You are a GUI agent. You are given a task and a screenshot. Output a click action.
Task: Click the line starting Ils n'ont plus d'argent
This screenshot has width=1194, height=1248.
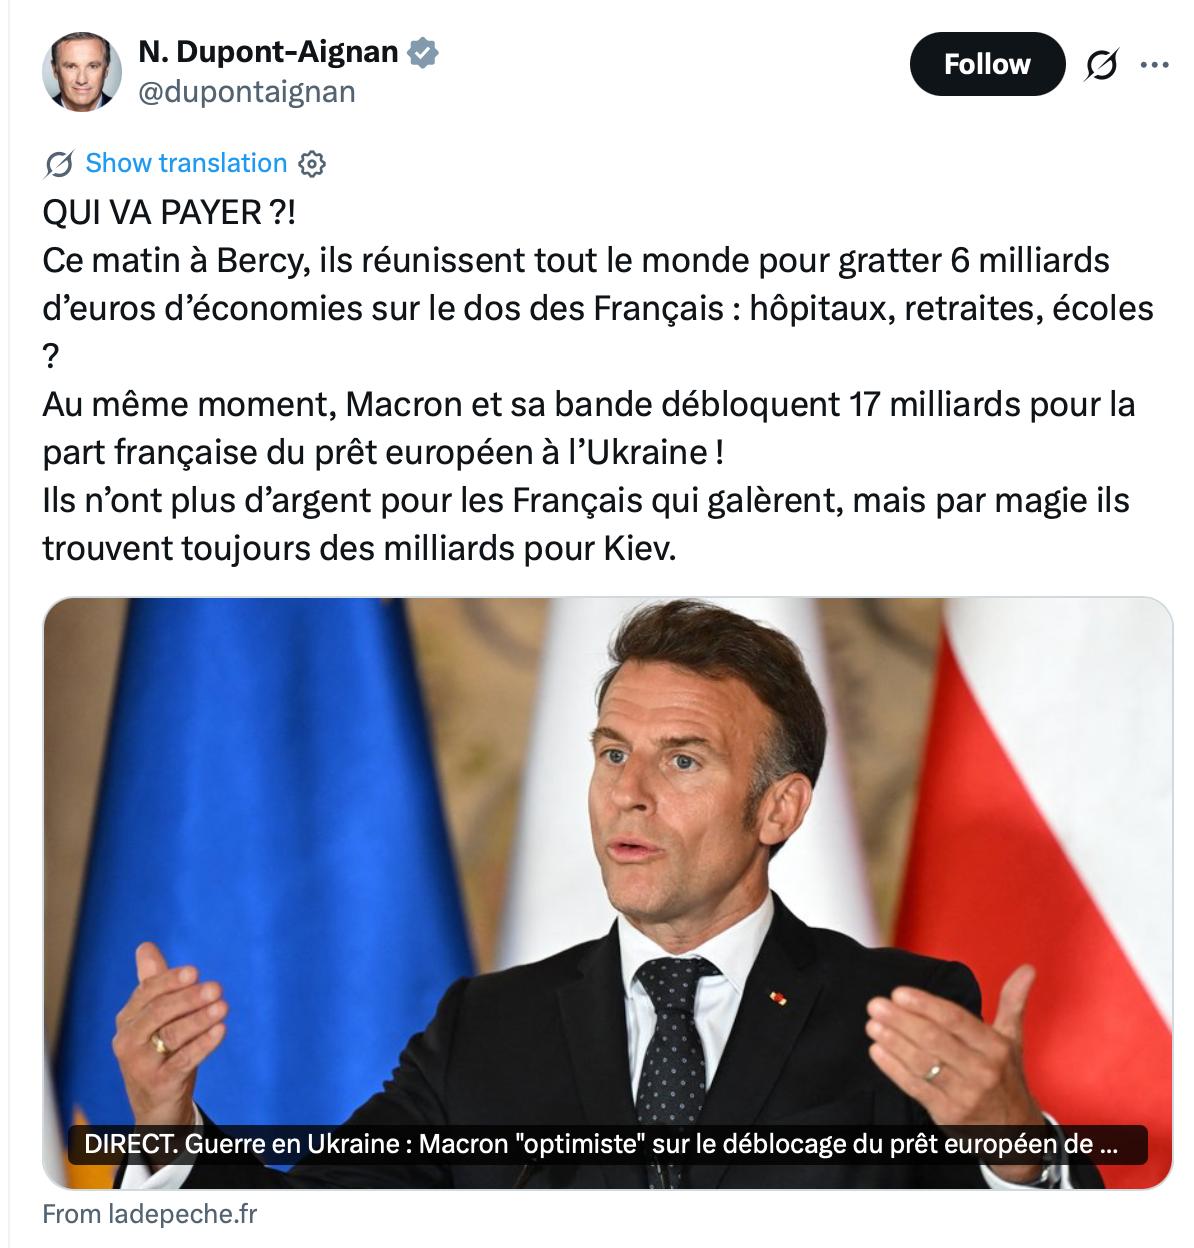[586, 500]
